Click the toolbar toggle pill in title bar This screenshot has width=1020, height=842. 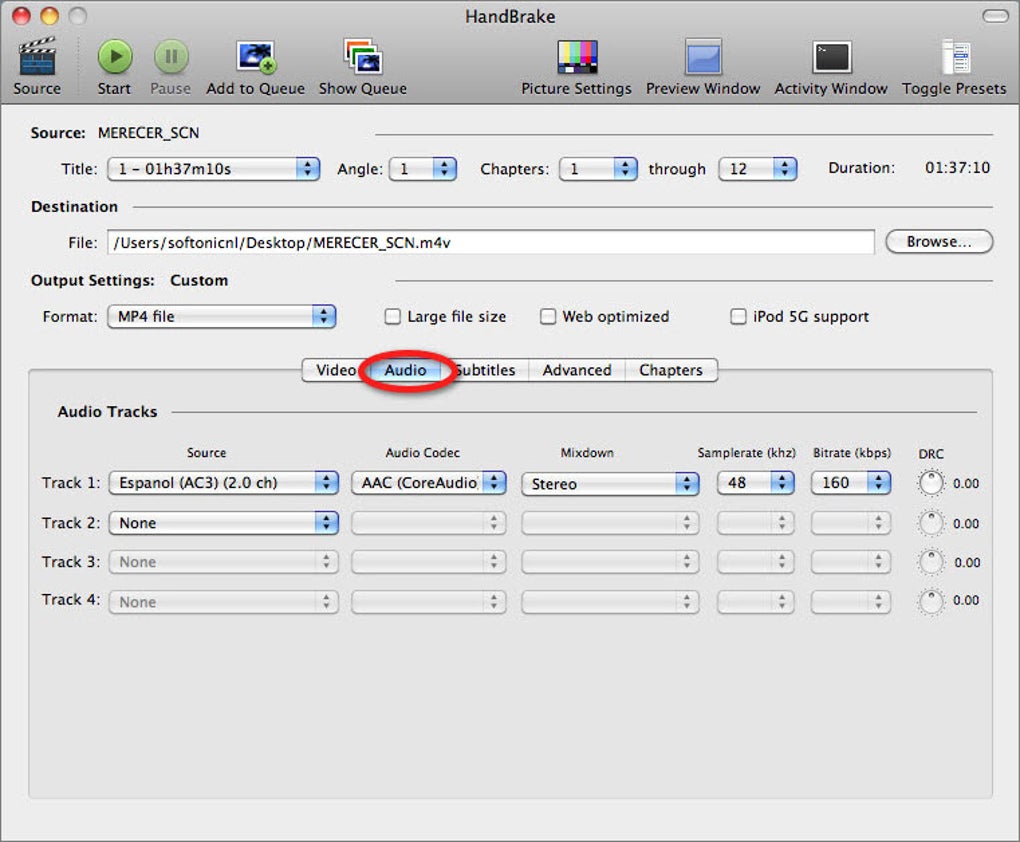995,16
